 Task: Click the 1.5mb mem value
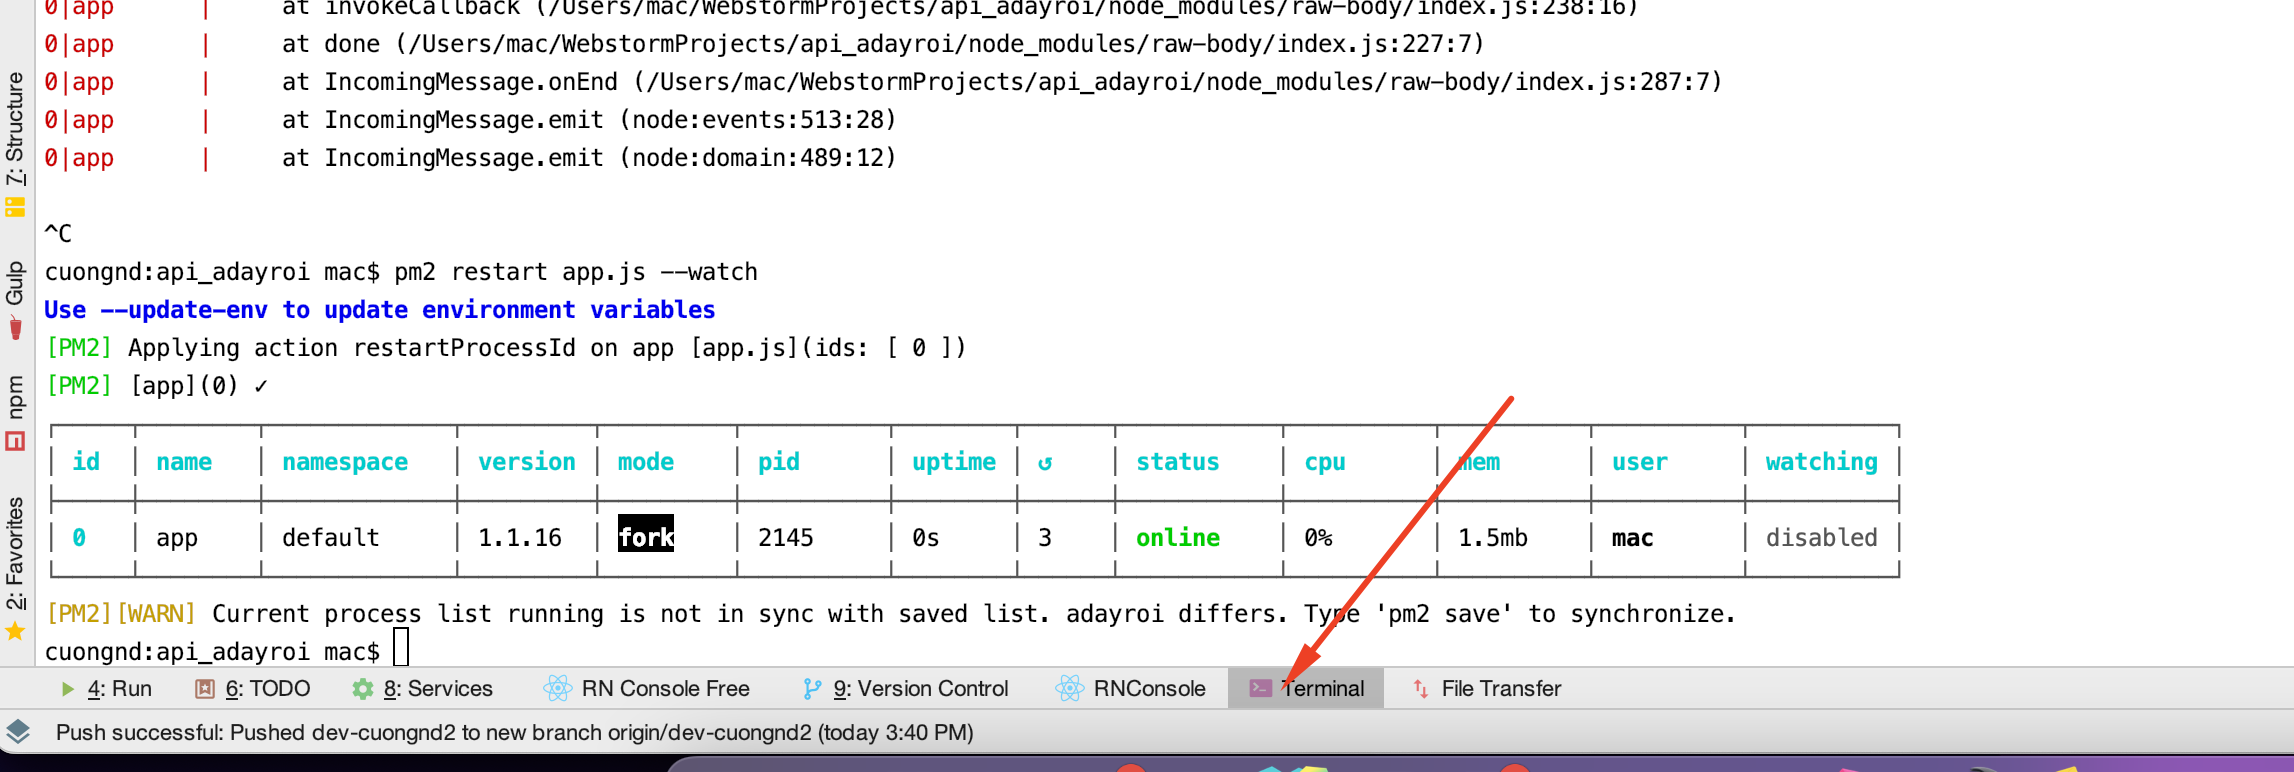pos(1493,537)
